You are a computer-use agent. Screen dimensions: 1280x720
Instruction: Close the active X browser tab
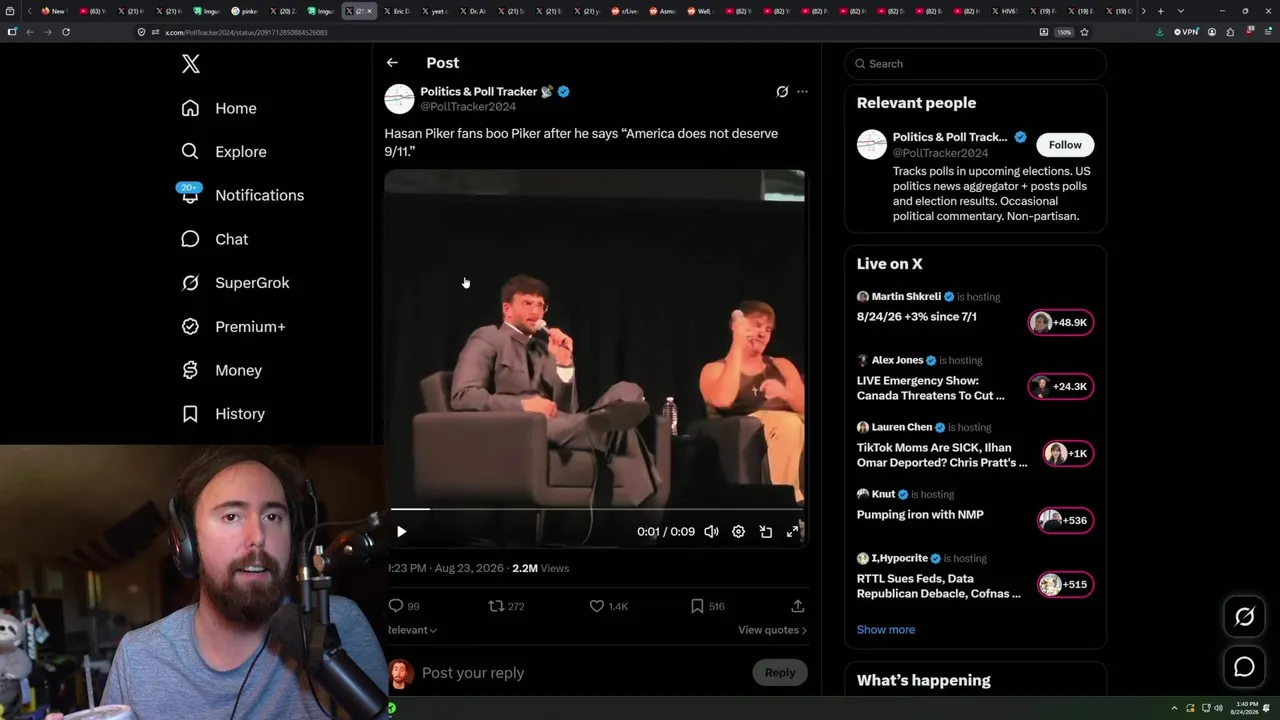[369, 11]
